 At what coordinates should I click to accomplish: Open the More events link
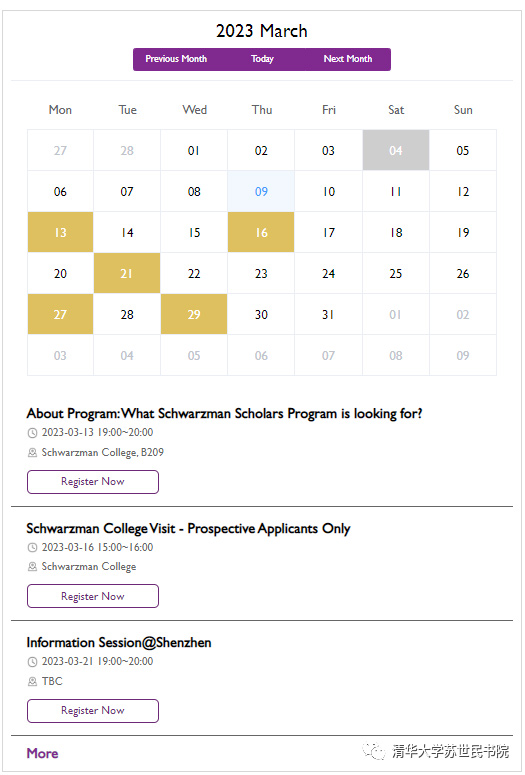tap(43, 753)
